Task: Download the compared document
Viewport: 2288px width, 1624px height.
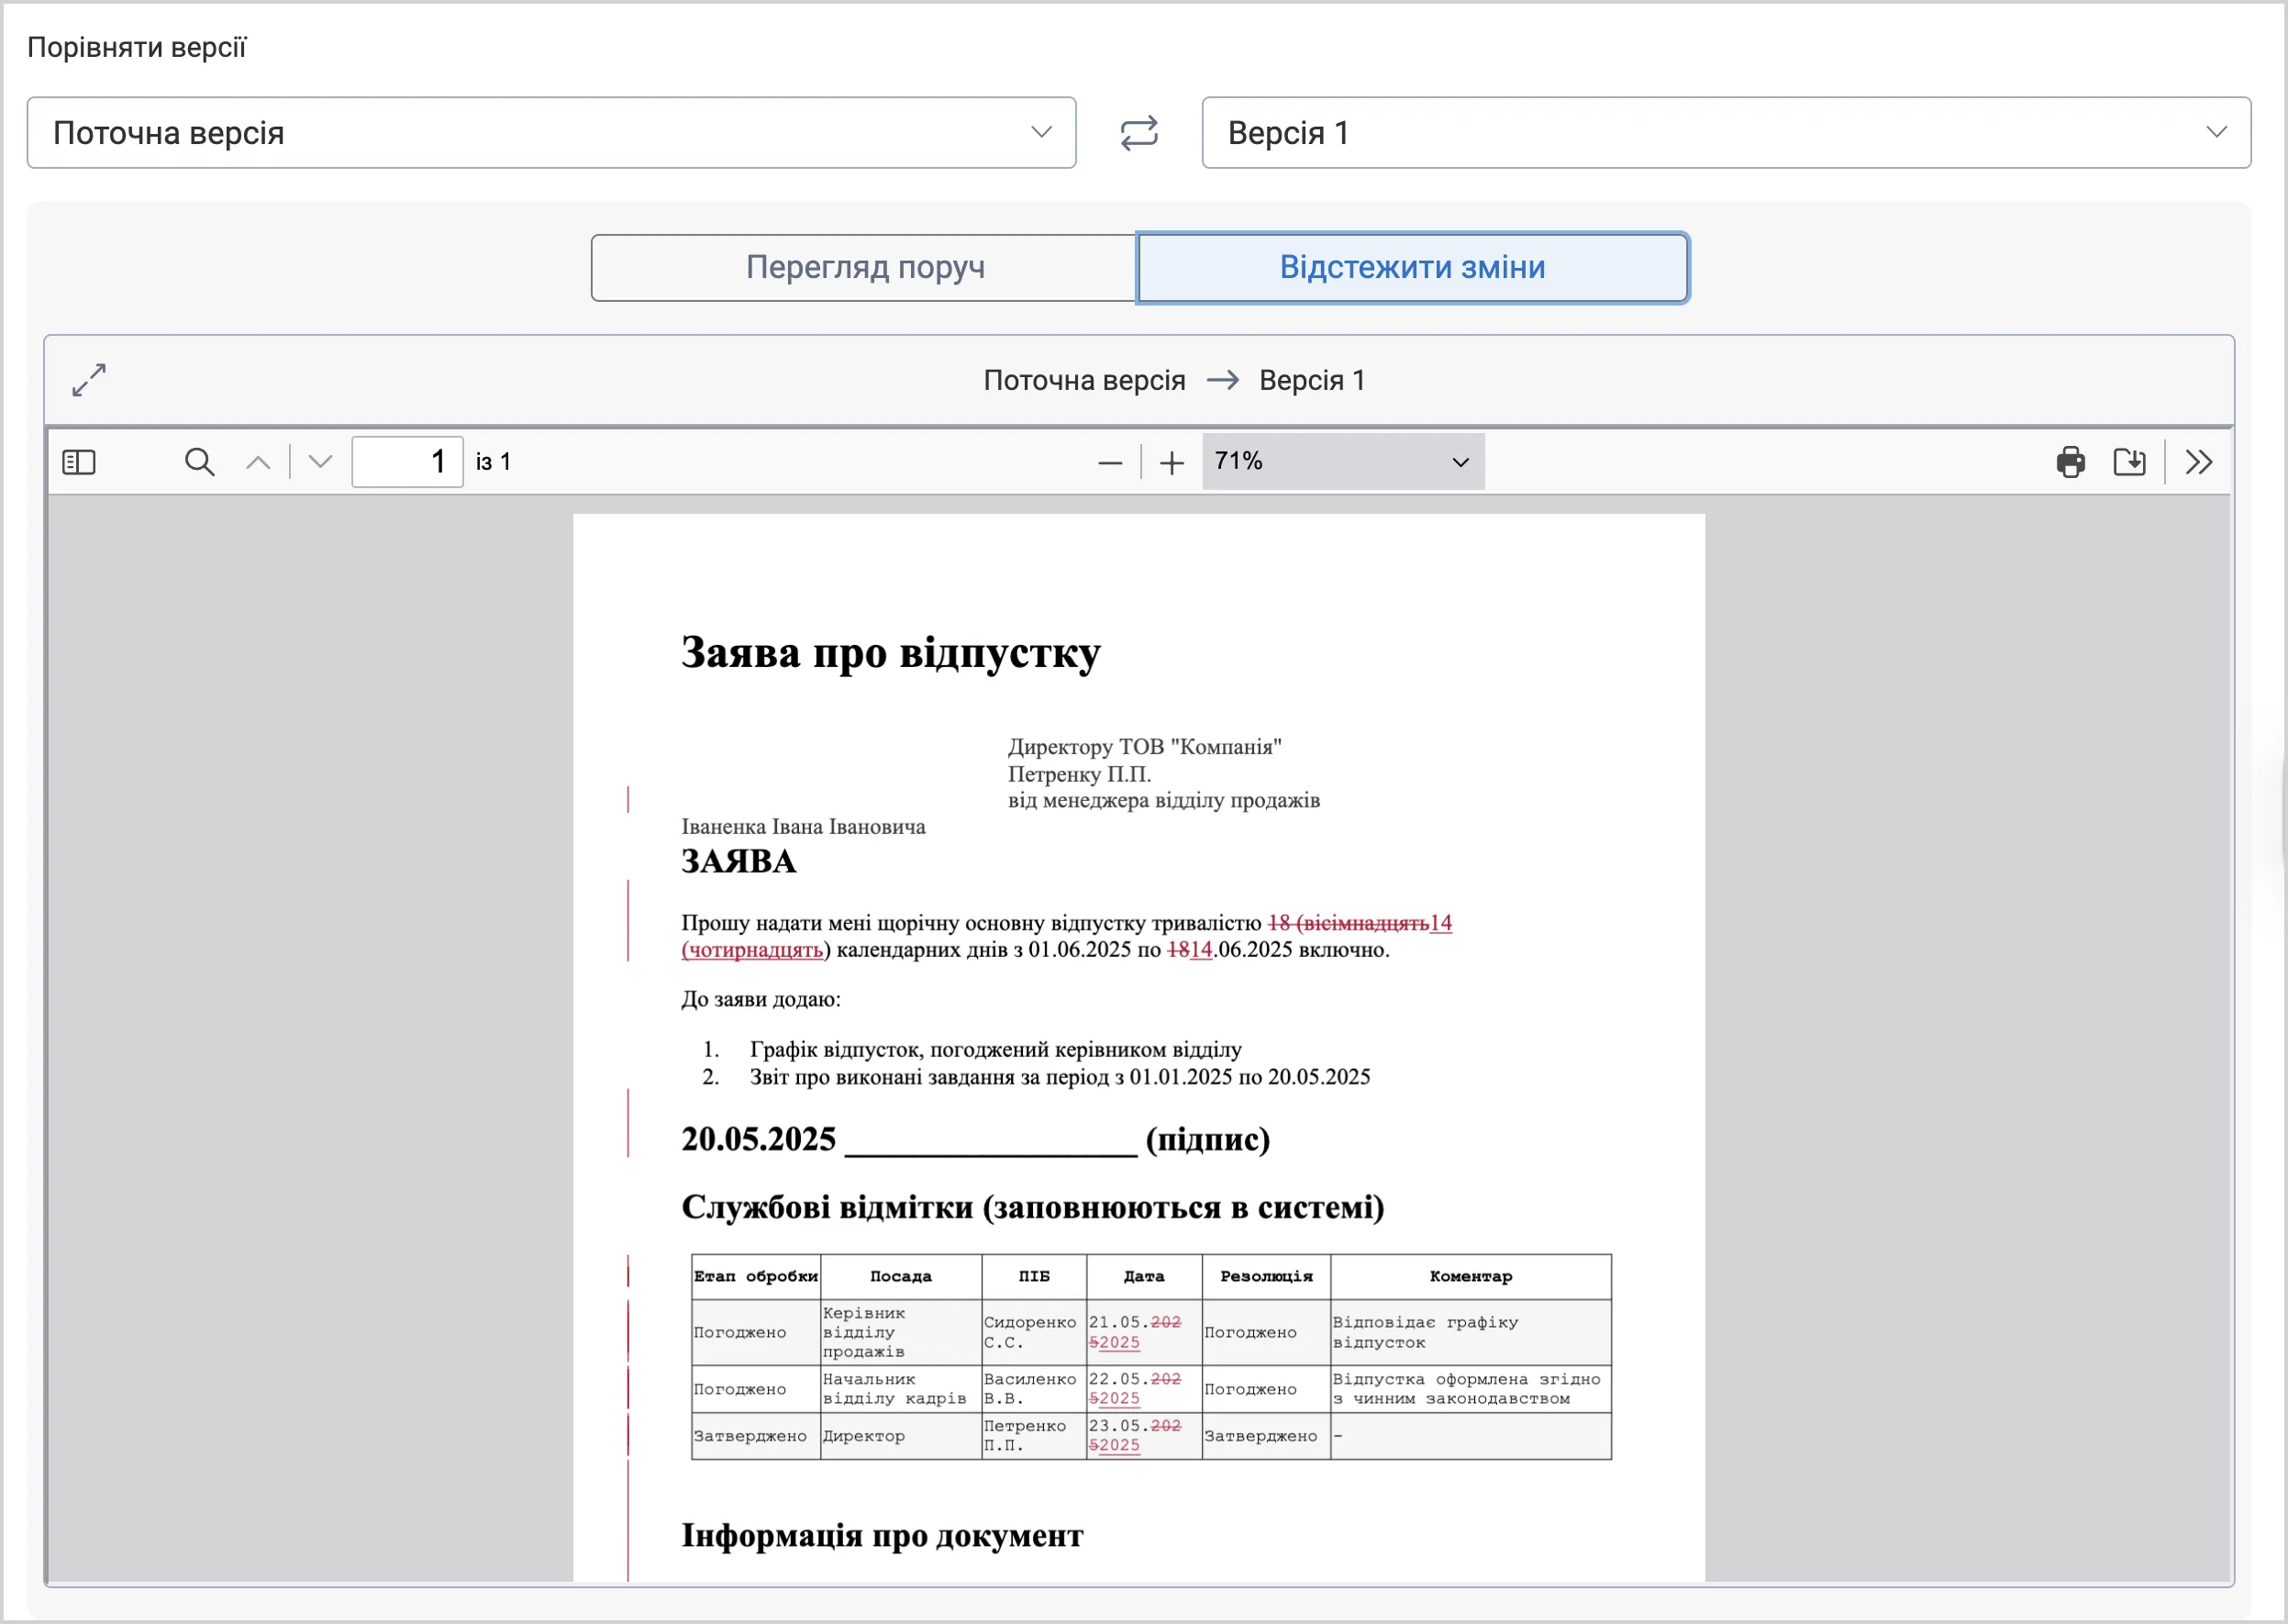Action: [x=2130, y=462]
